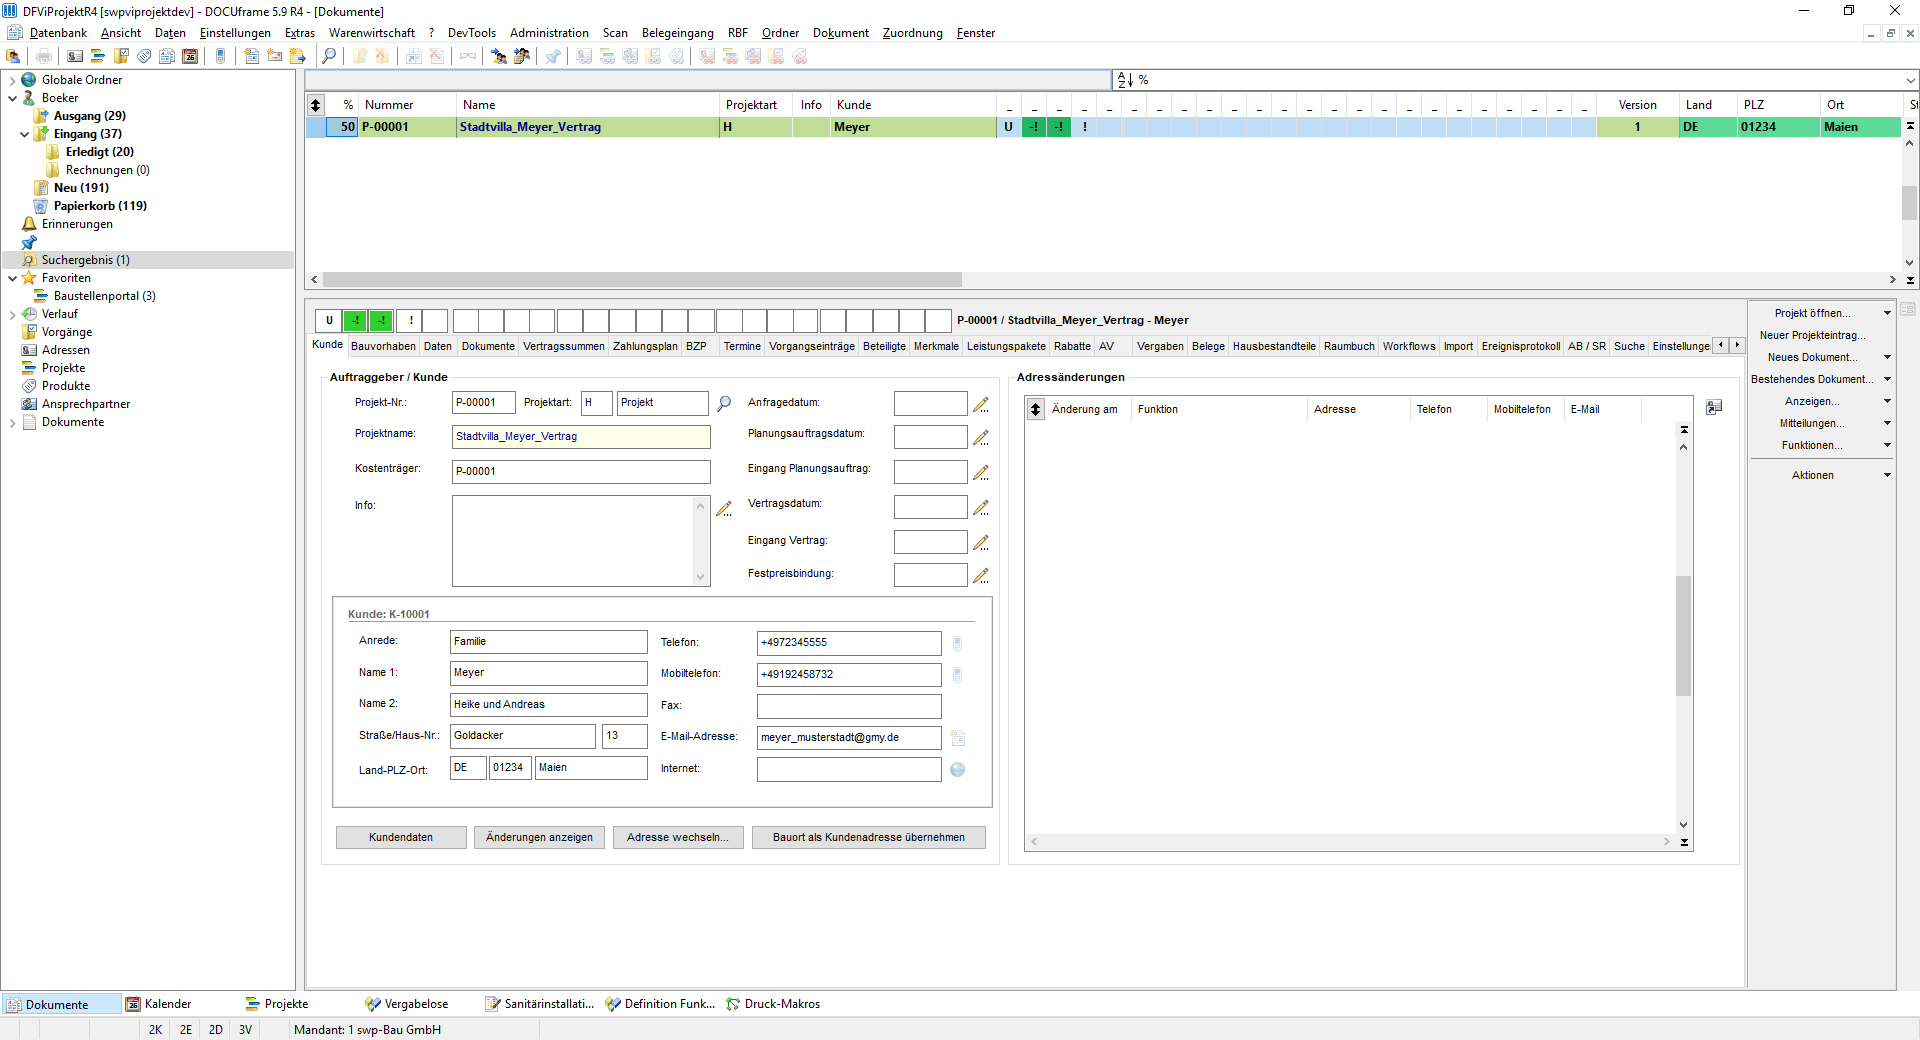This screenshot has width=1920, height=1040.
Task: Open the filter combo box dropdown above list
Action: (1910, 80)
